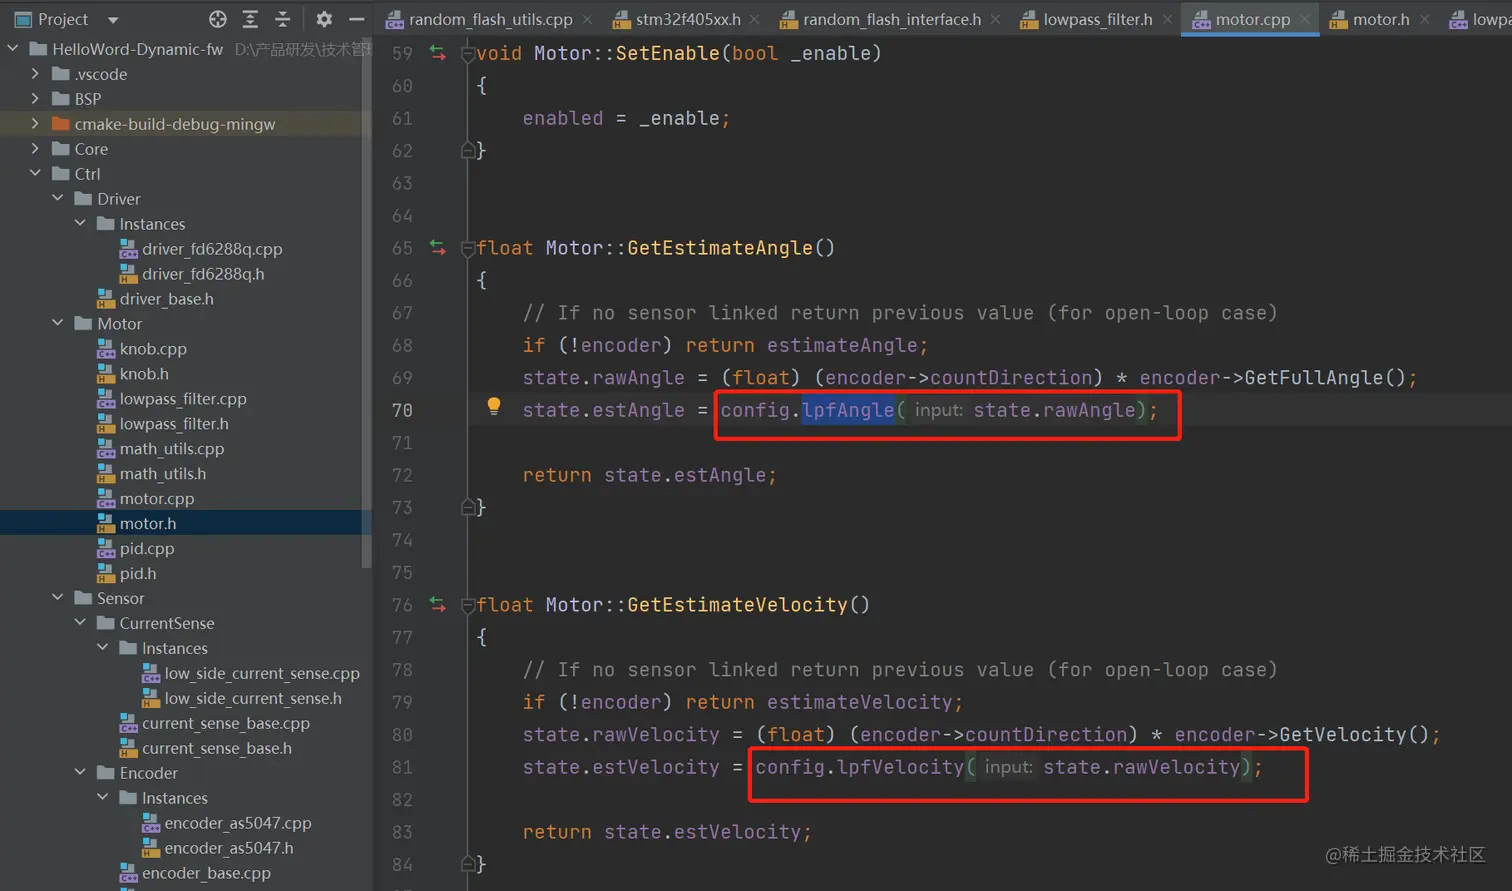Select motor.cpp in the project tree
Viewport: 1512px width, 891px height.
157,499
